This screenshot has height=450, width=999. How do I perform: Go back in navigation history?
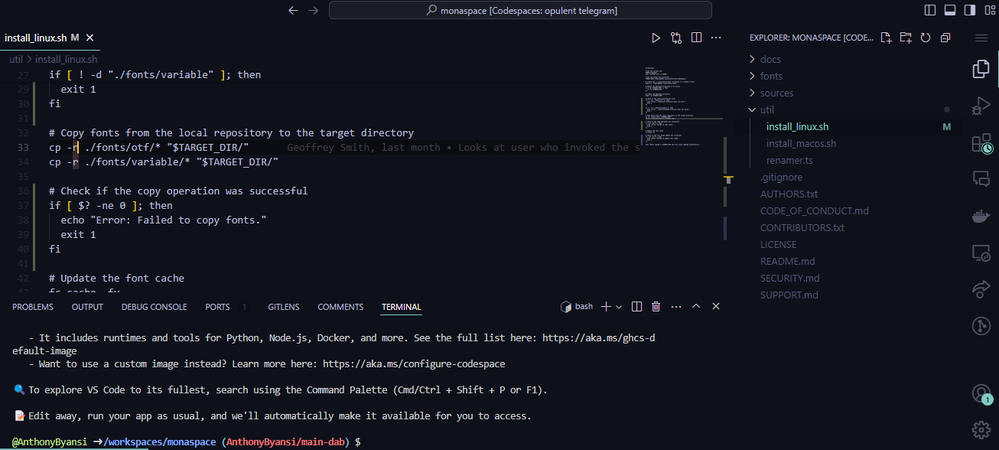293,10
